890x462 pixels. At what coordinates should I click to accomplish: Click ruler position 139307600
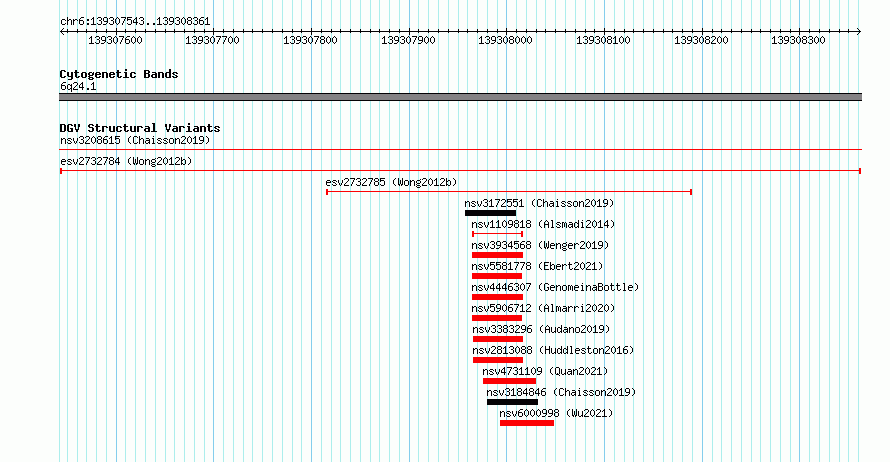pos(115,40)
